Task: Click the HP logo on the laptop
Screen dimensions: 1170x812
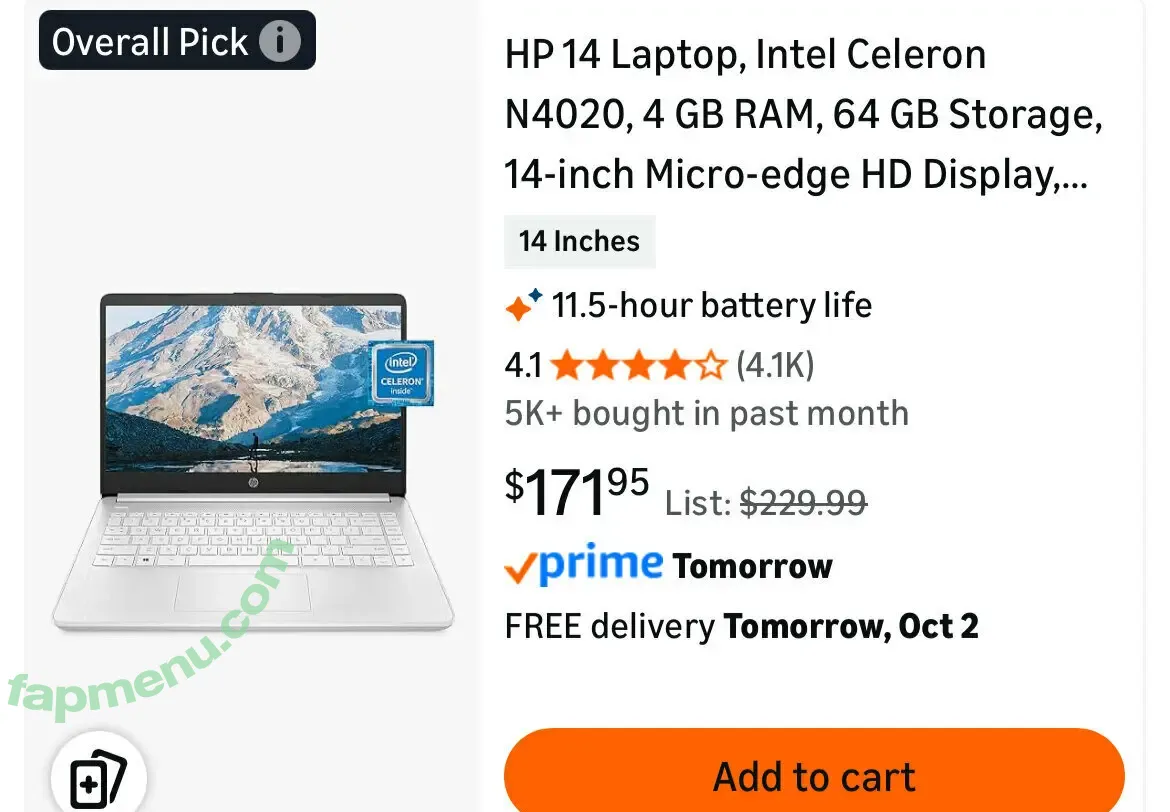Action: click(x=254, y=481)
